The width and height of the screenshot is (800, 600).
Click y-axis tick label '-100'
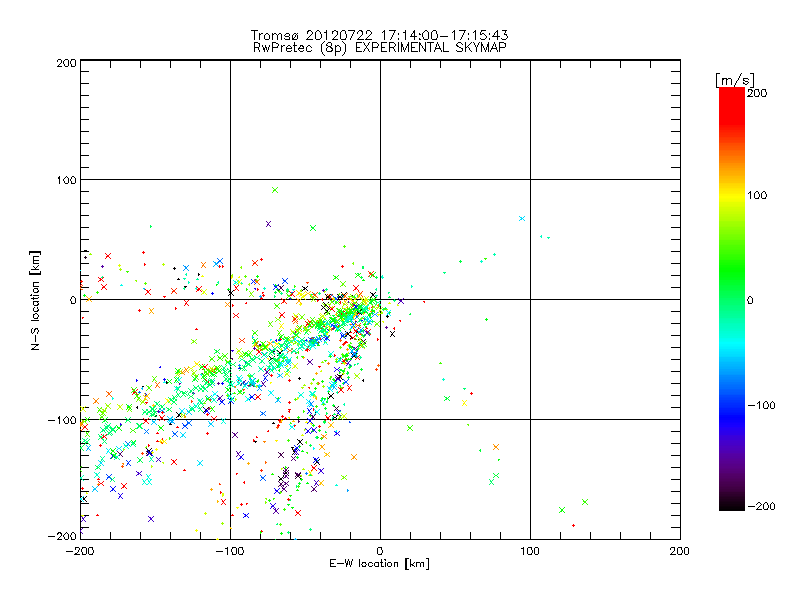[x=62, y=420]
